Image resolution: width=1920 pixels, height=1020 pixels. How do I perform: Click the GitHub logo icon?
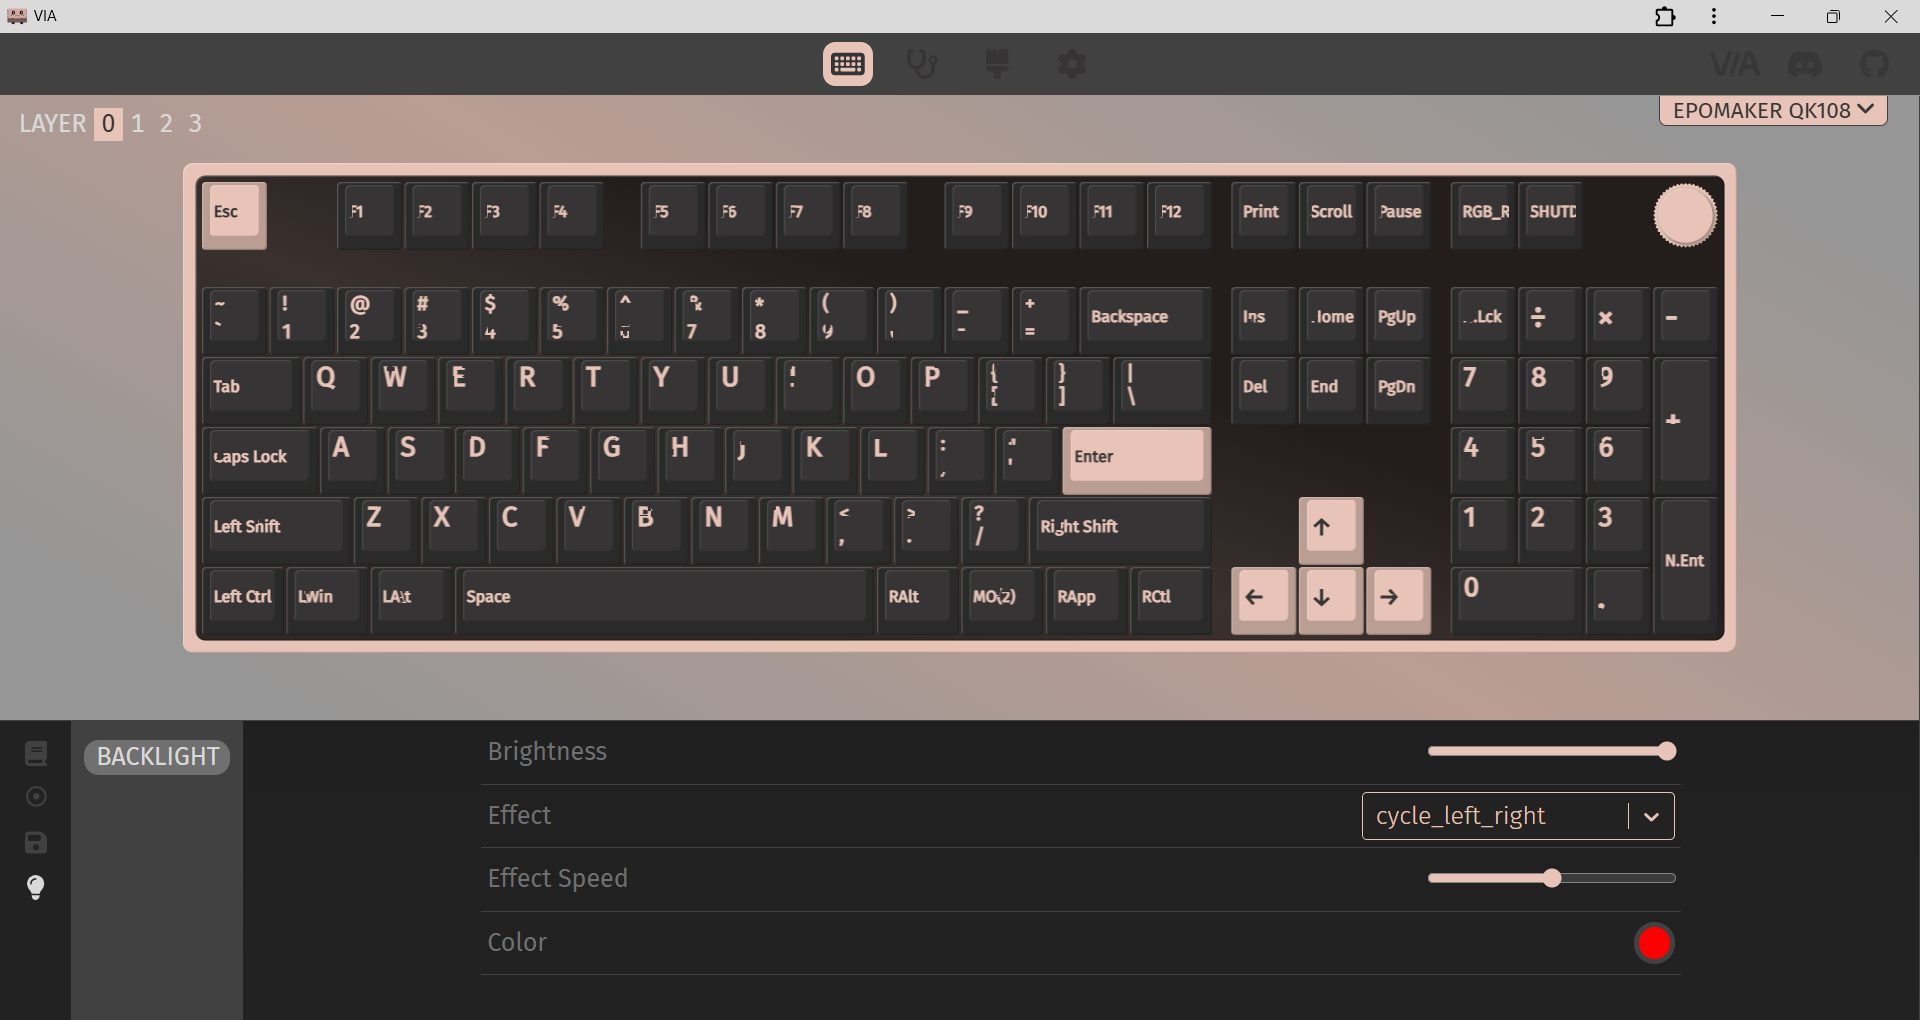1875,64
